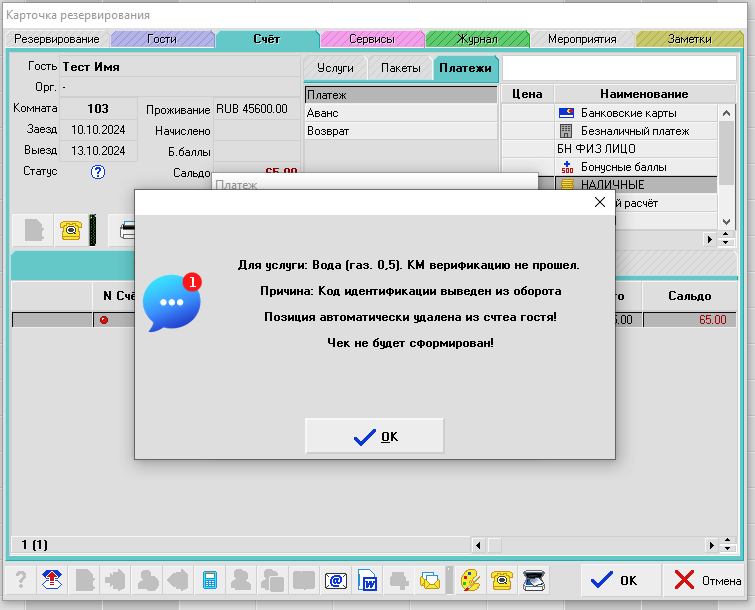Click the red-arrow upload icon in the bottom toolbar
Image resolution: width=755 pixels, height=610 pixels.
coord(51,580)
